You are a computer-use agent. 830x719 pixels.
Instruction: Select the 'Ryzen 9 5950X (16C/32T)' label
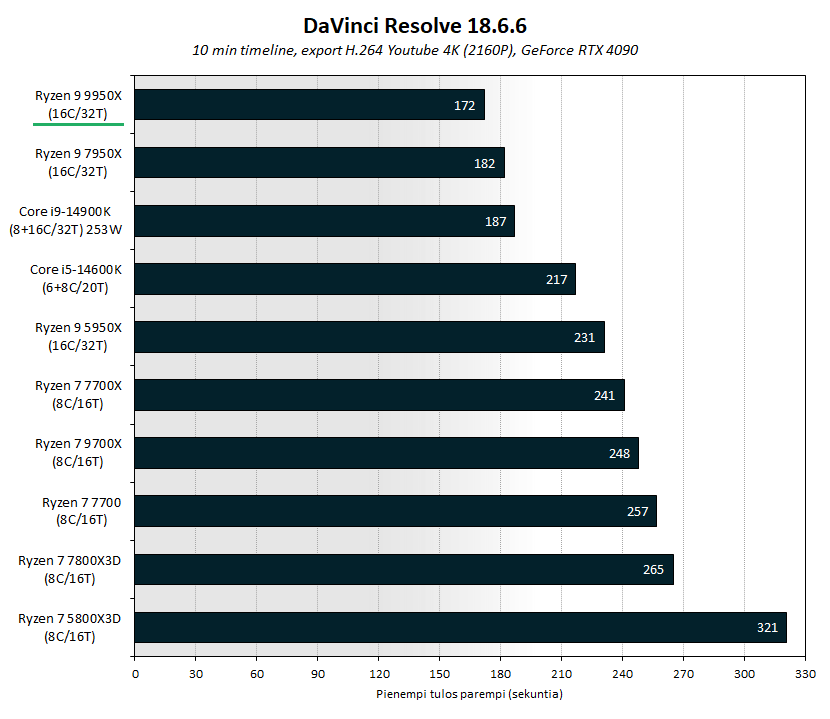(x=78, y=337)
